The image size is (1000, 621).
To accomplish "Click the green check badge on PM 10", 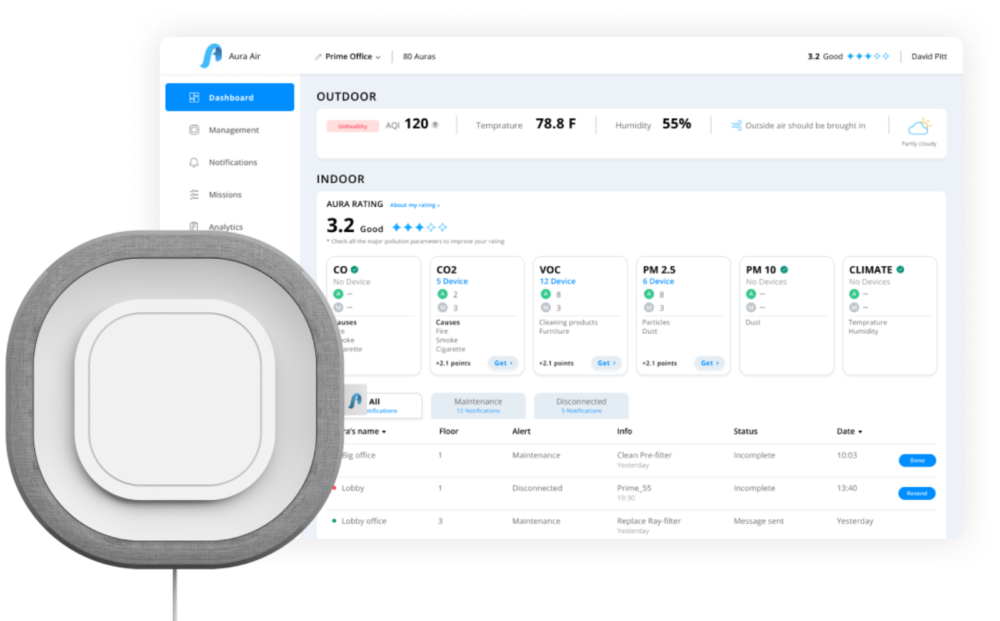I will (784, 269).
